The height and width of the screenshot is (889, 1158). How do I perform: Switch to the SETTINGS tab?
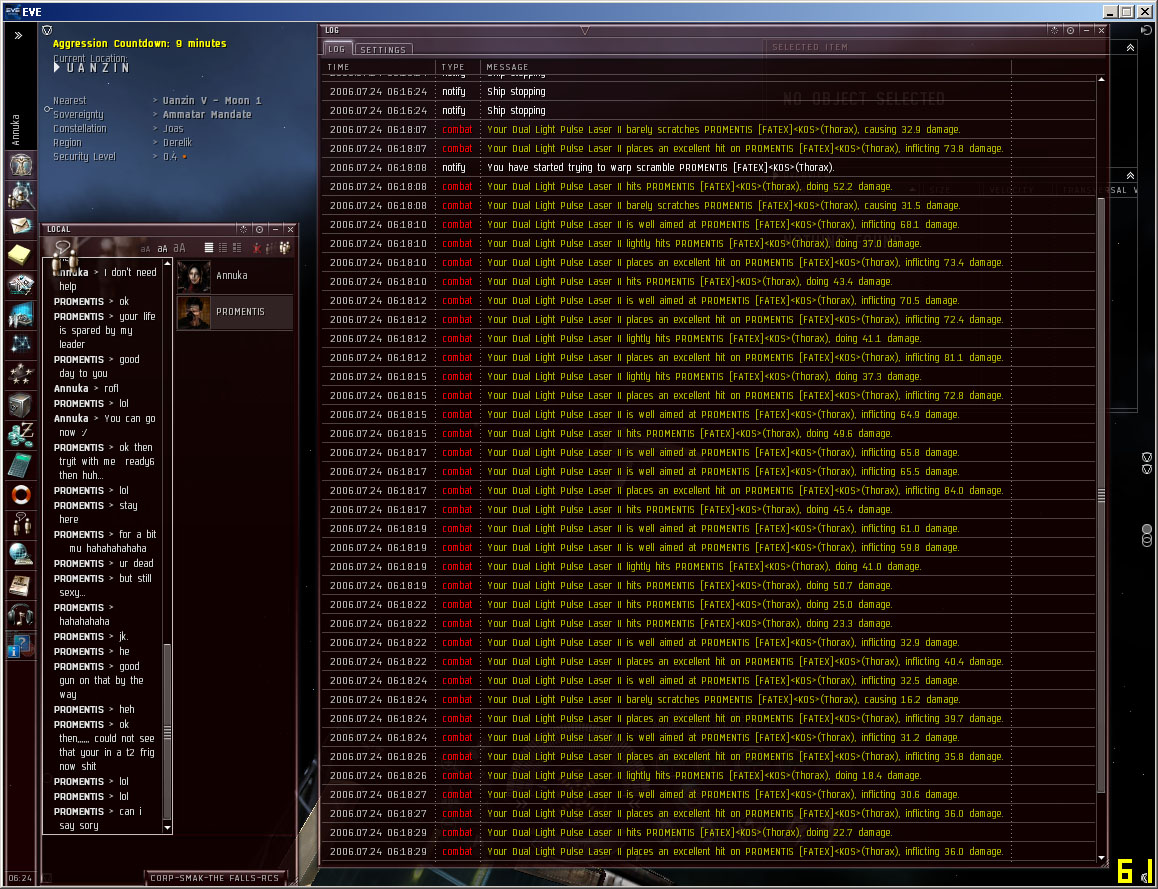point(383,49)
